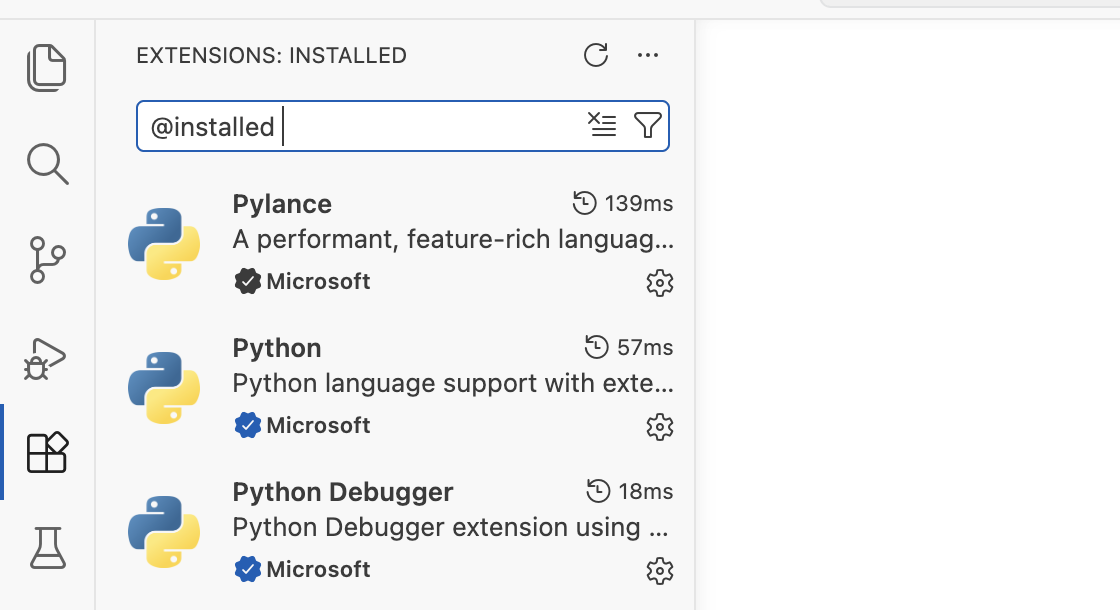Screen dimensions: 1120x610
Task: Select the Extensions view icon
Action: click(47, 452)
